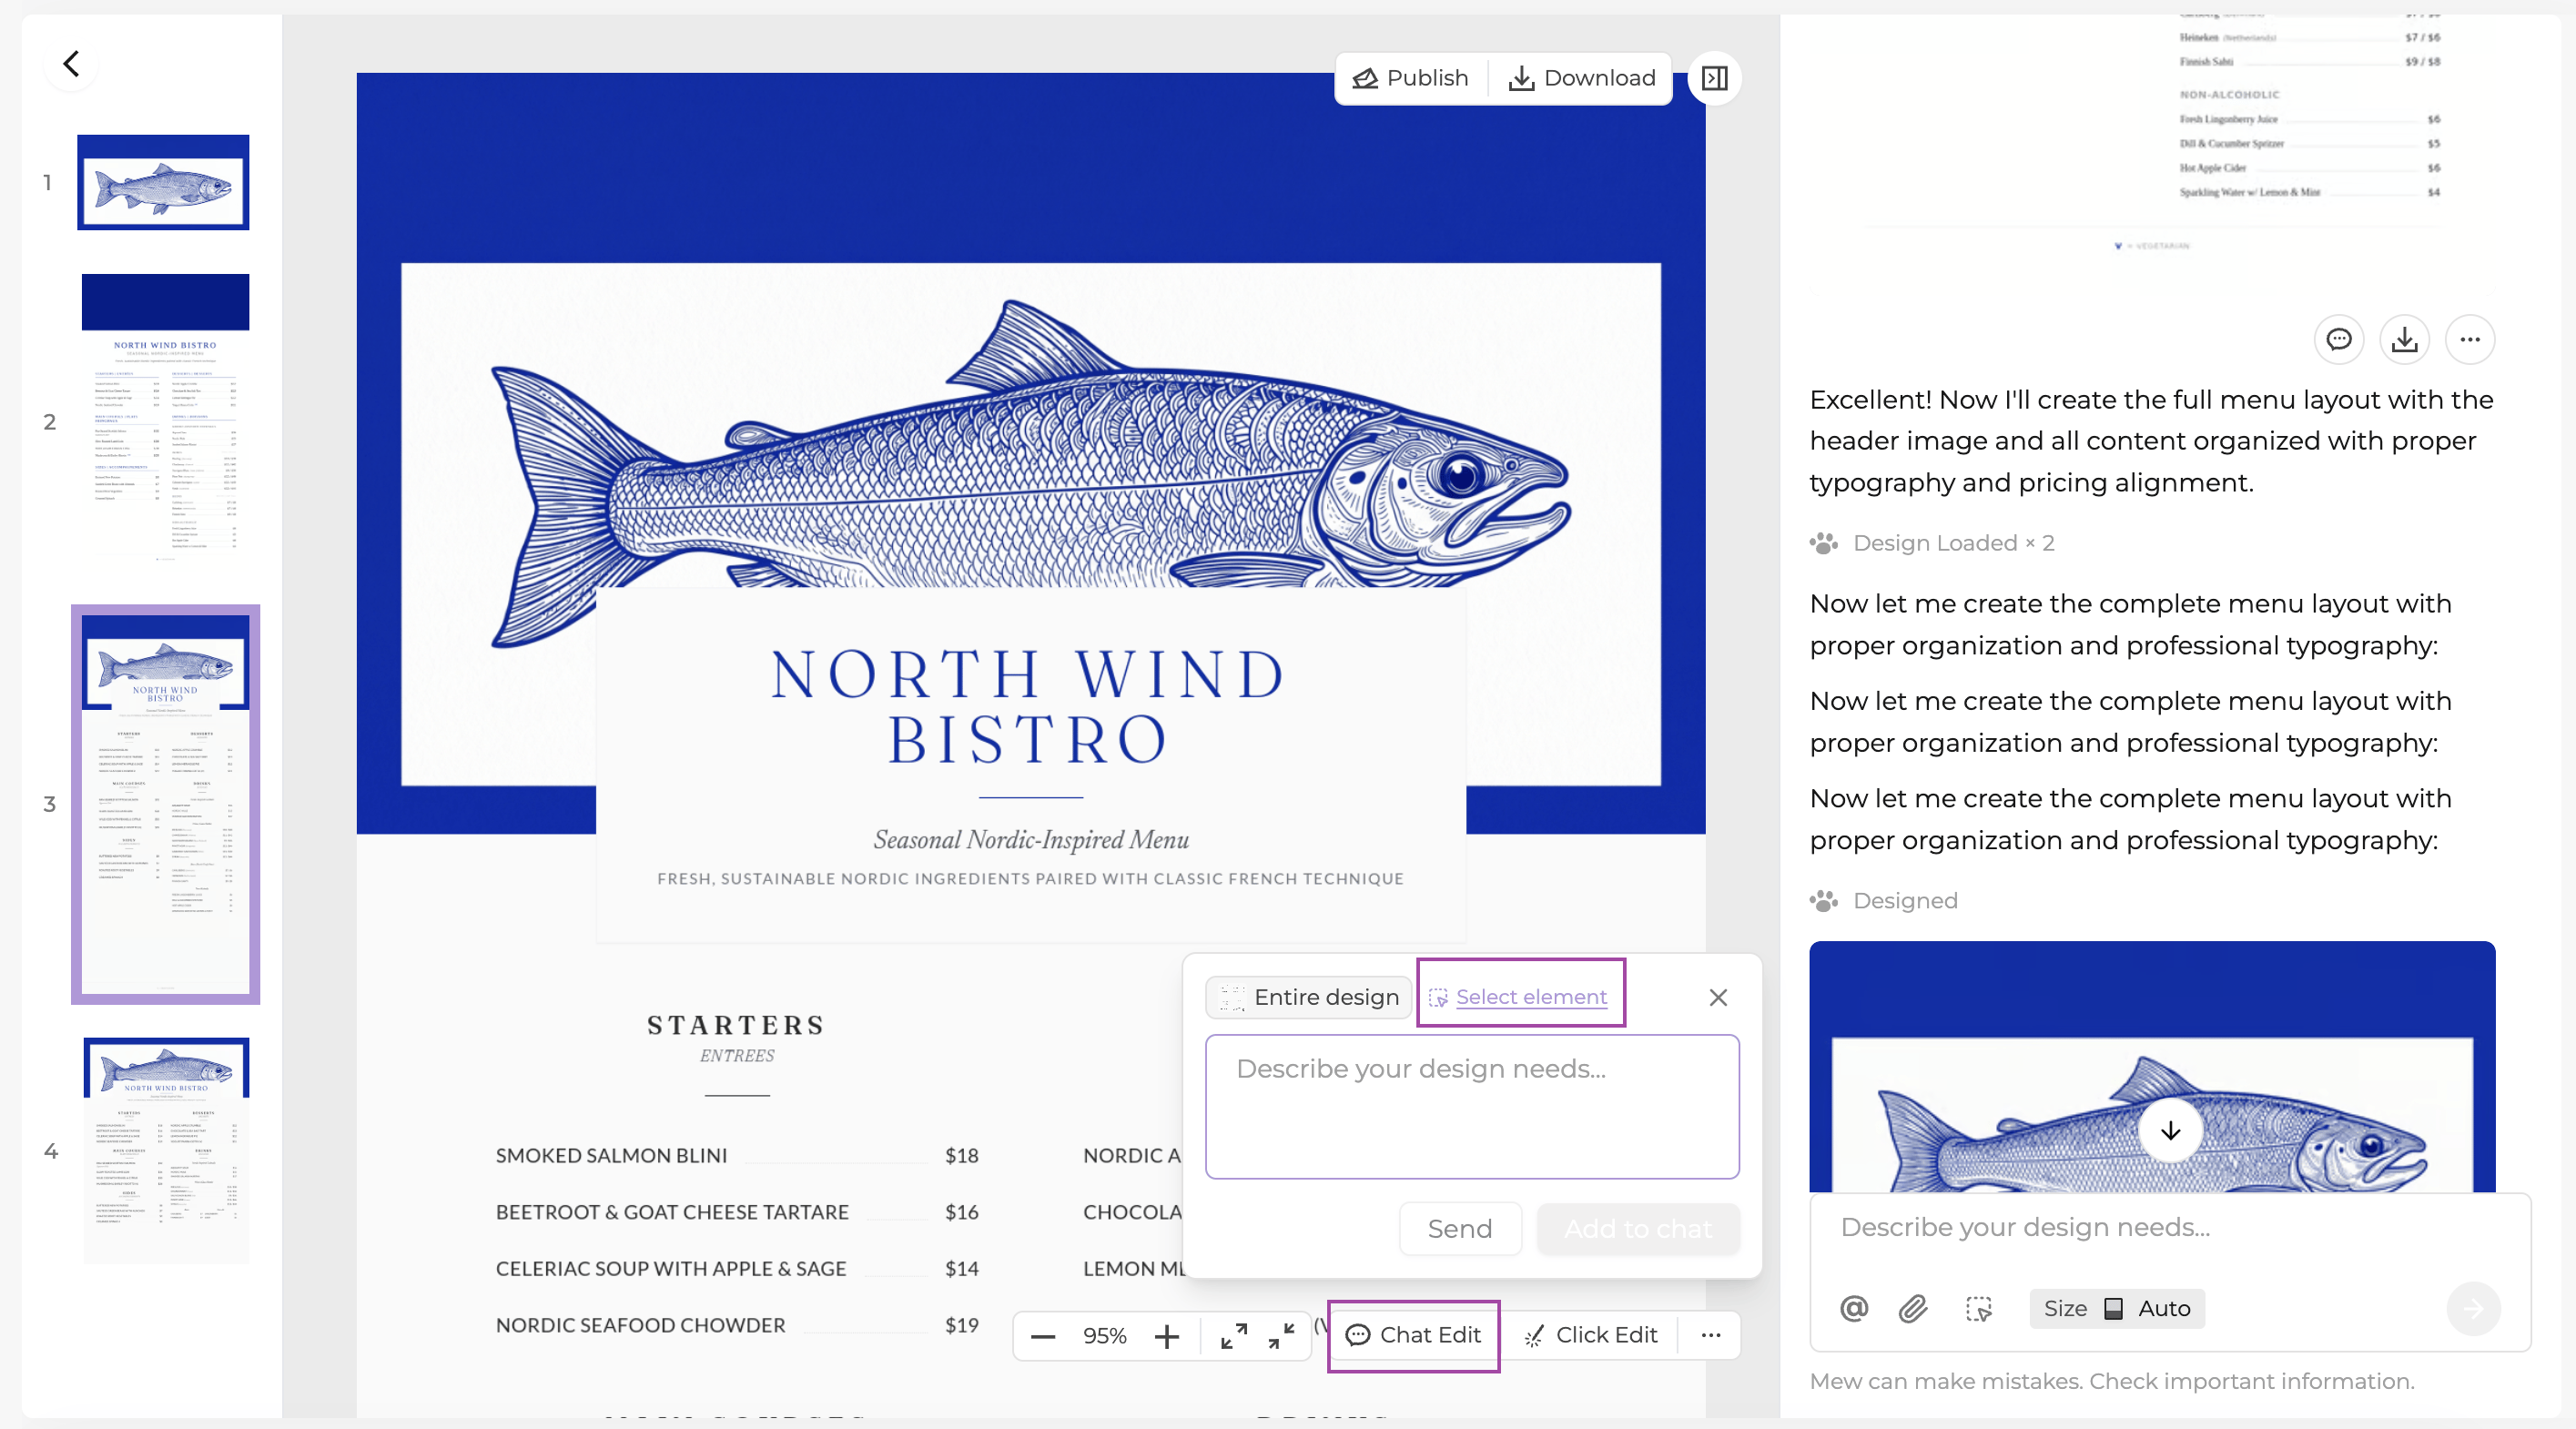The width and height of the screenshot is (2576, 1429).
Task: Click the Add to chat button
Action: [1638, 1228]
